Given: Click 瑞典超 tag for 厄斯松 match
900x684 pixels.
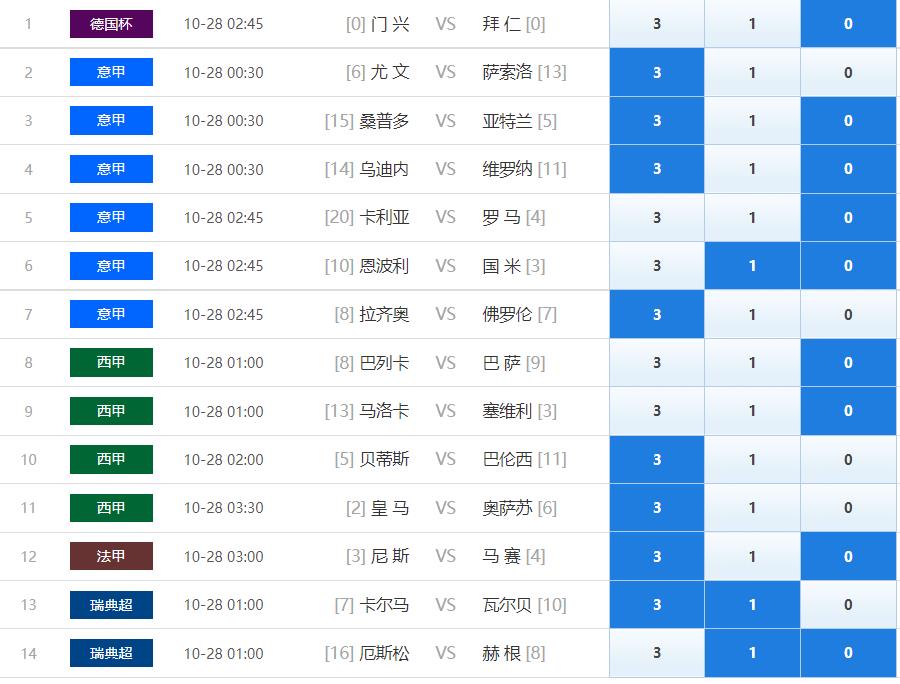Looking at the screenshot, I should point(111,653).
